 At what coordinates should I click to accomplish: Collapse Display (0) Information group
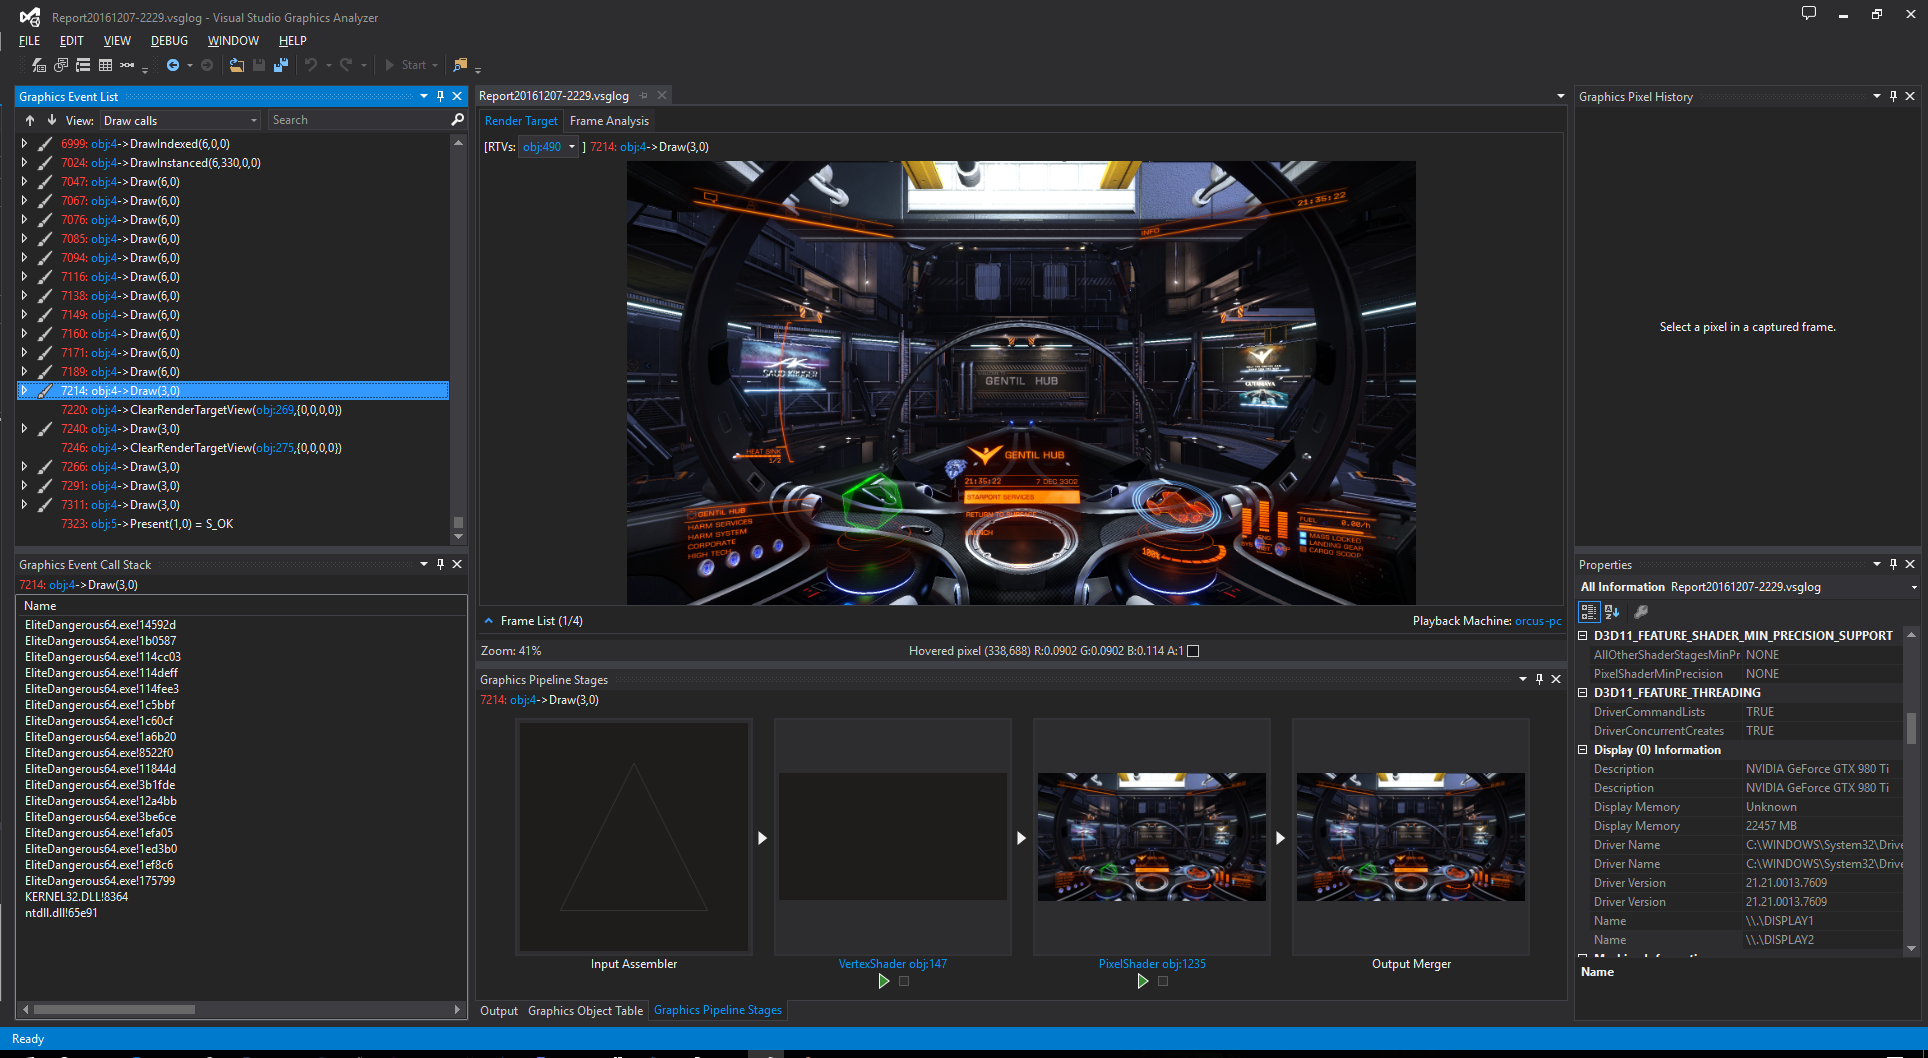pyautogui.click(x=1583, y=749)
